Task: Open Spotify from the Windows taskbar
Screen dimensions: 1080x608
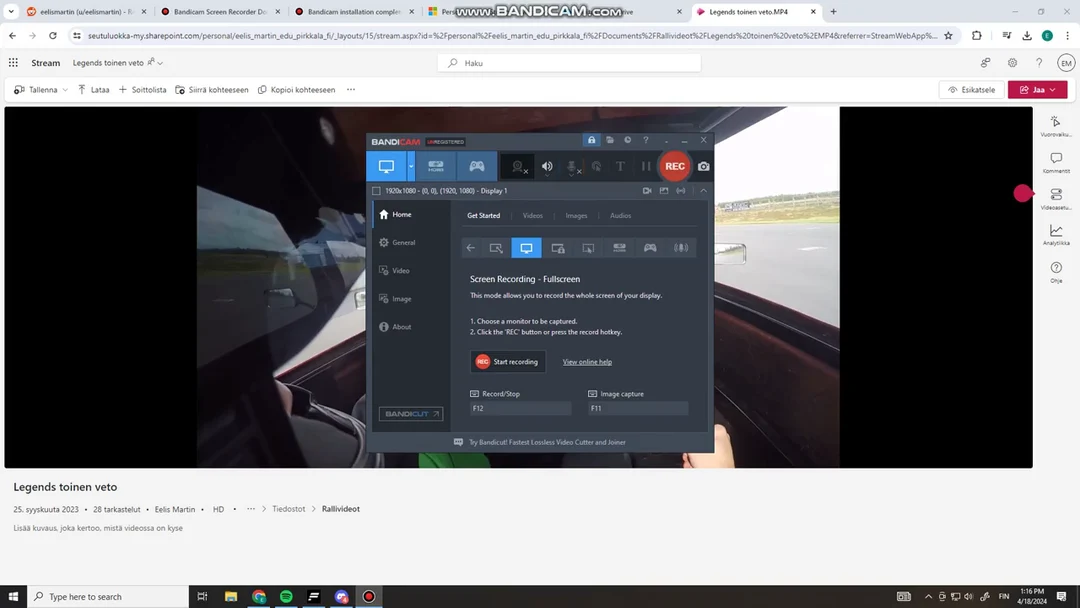Action: coord(286,597)
